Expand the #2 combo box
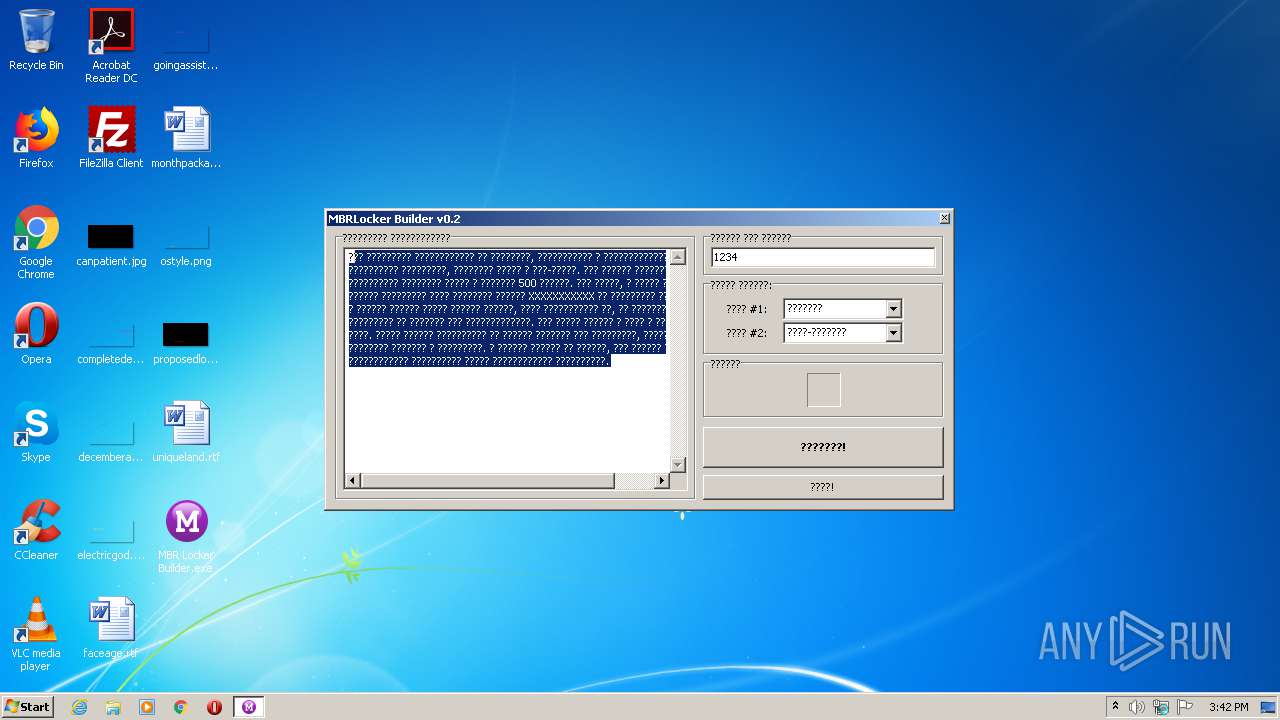This screenshot has width=1280, height=720. (894, 333)
